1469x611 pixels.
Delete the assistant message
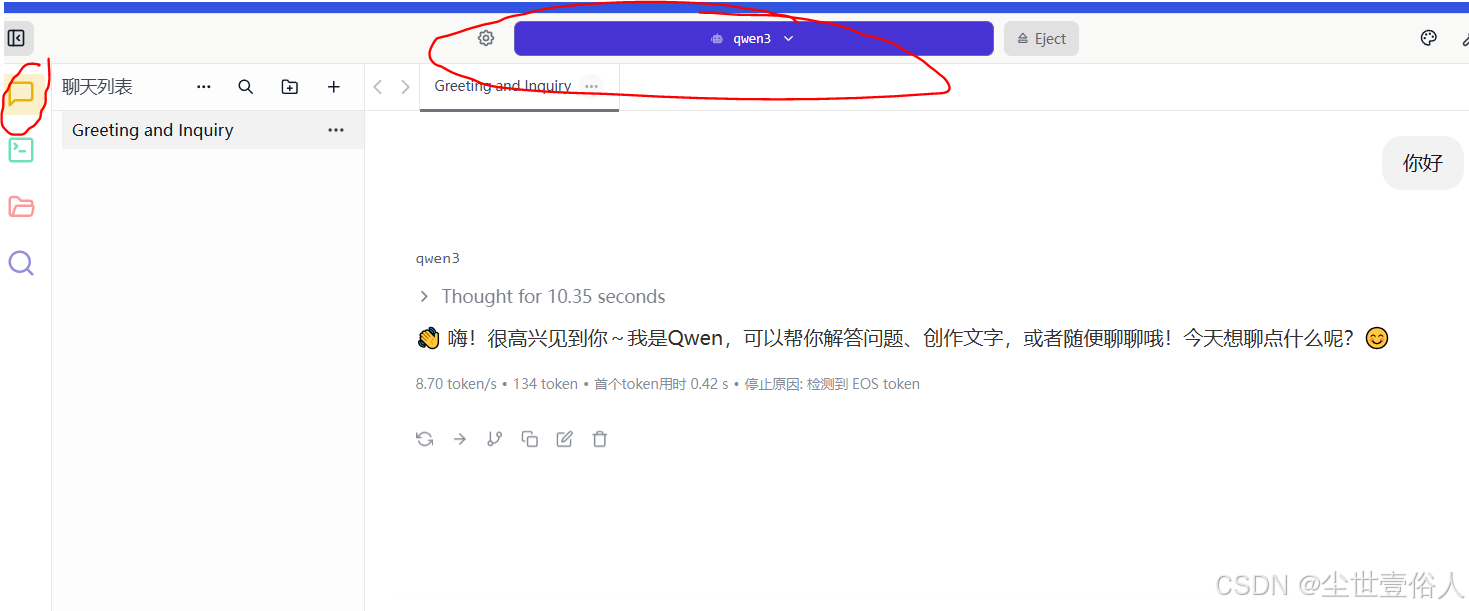[x=600, y=439]
